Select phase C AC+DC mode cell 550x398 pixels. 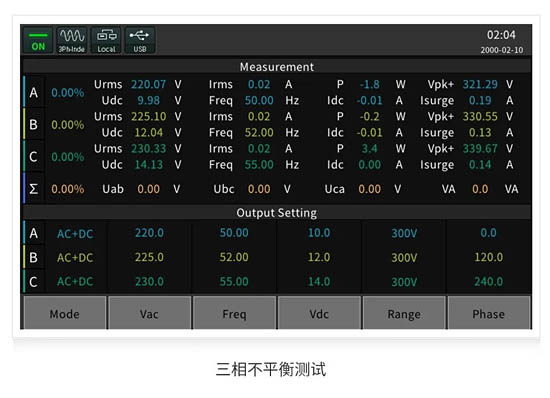click(x=75, y=282)
